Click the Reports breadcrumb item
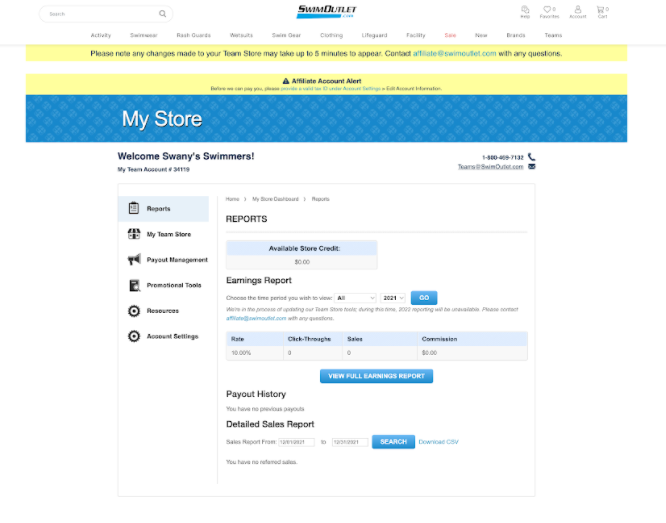The width and height of the screenshot is (666, 523). (320, 199)
